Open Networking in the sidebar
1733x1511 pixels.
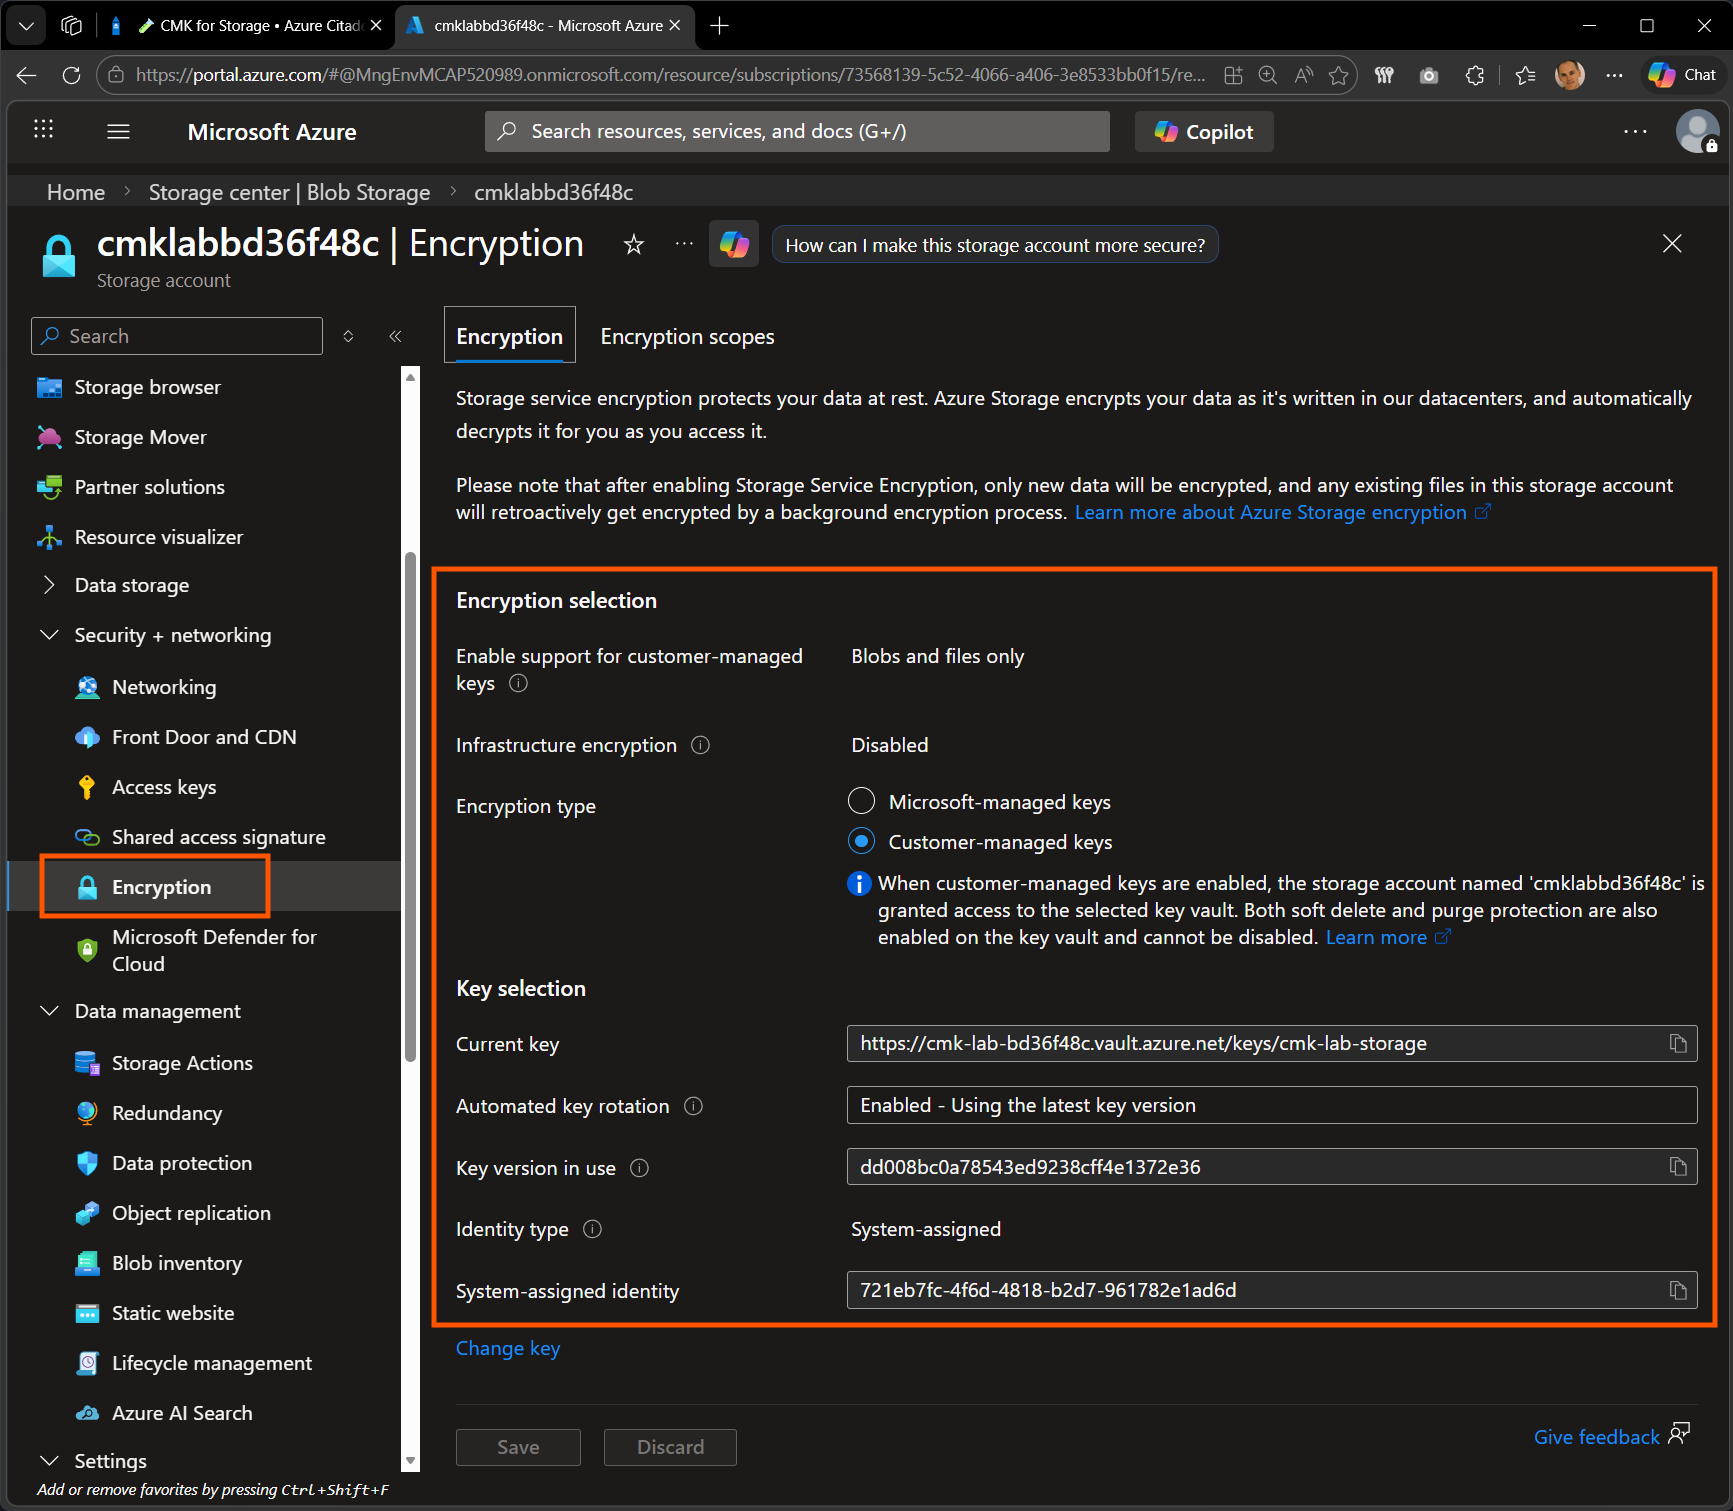(x=164, y=687)
